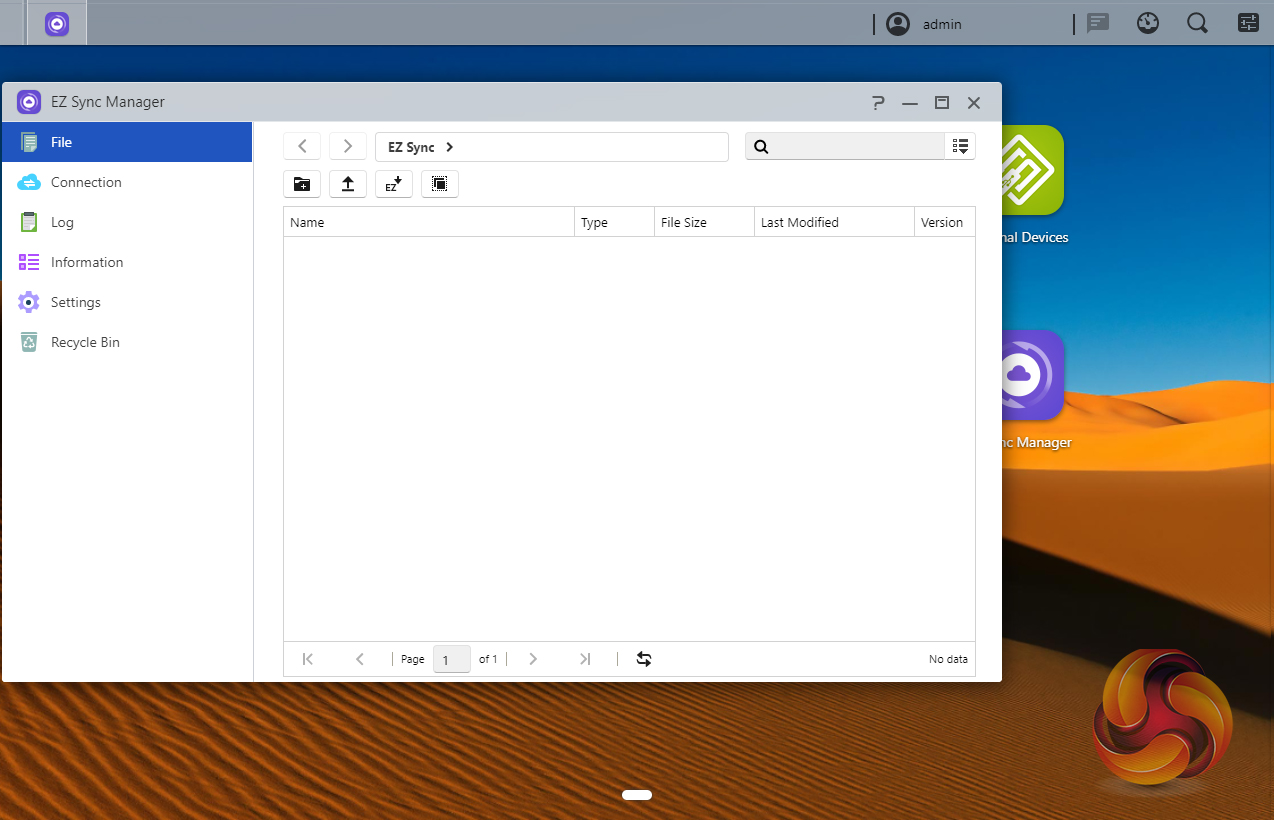Expand the breadcrumb chevron after EZ Sync
Viewport: 1274px width, 820px height.
point(450,147)
